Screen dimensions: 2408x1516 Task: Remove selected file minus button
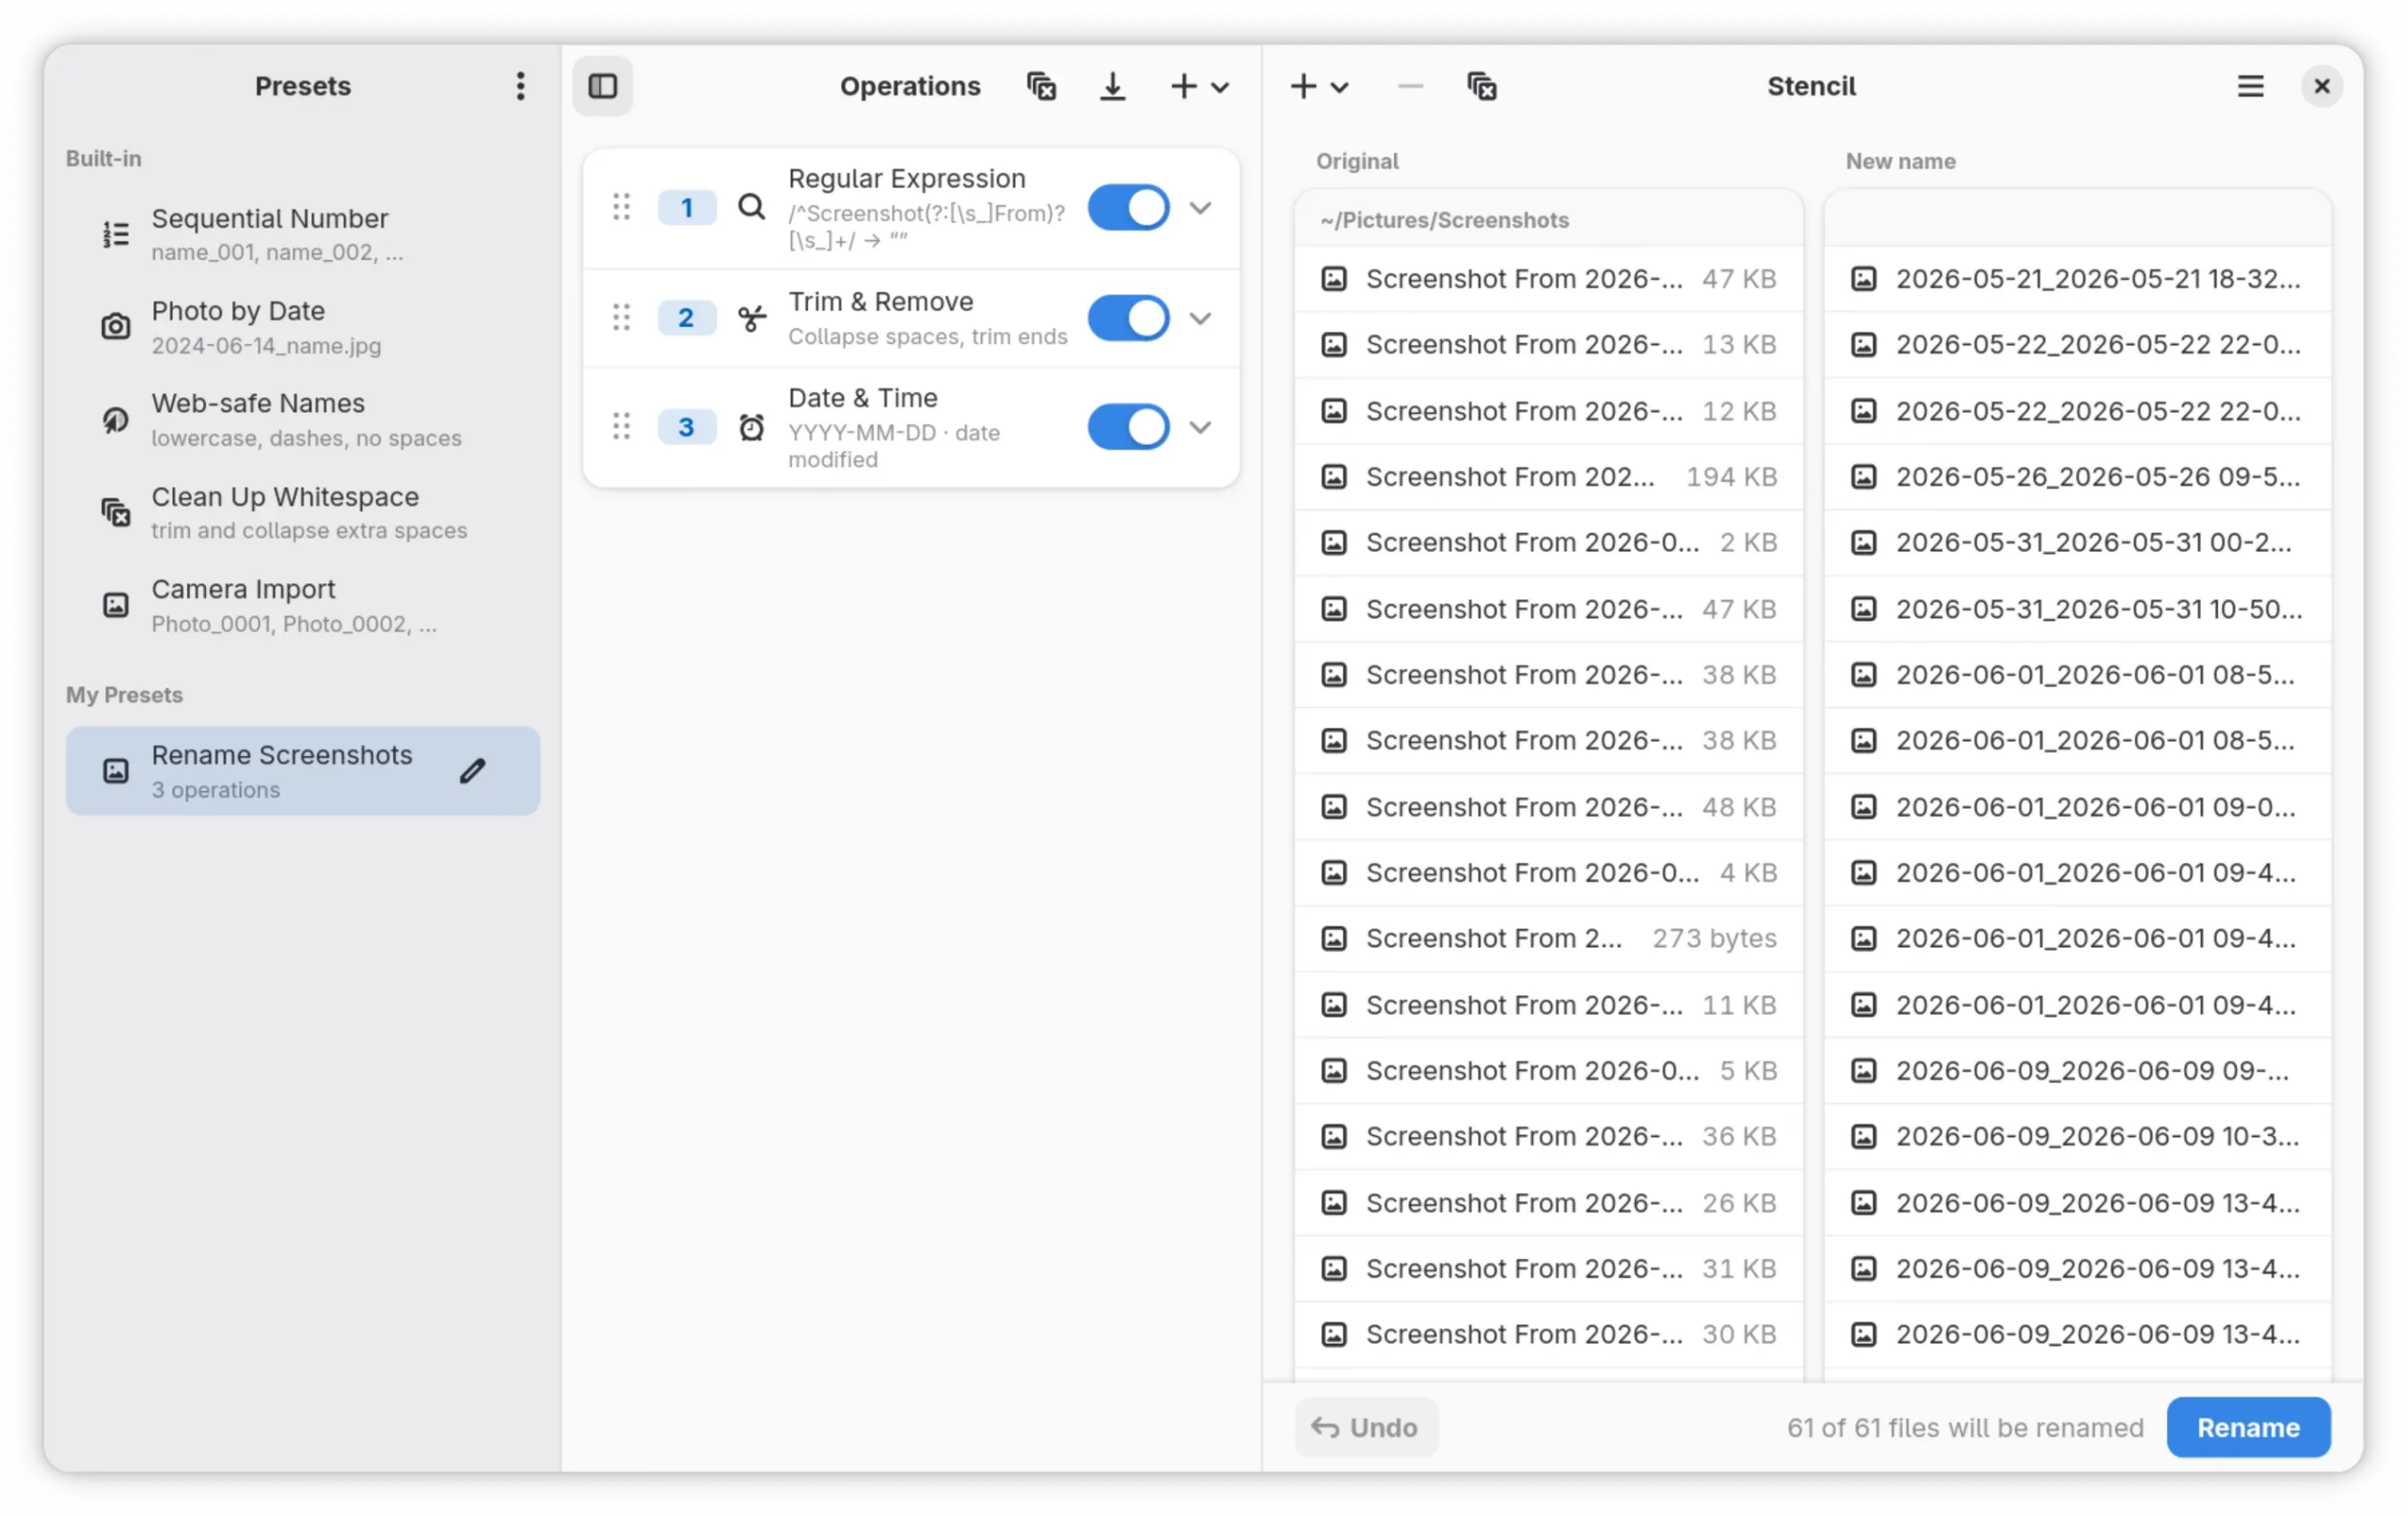point(1410,86)
